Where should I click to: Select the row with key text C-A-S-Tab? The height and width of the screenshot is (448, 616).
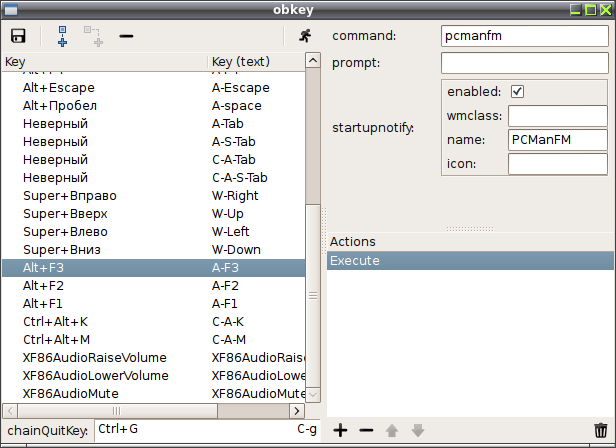point(154,178)
